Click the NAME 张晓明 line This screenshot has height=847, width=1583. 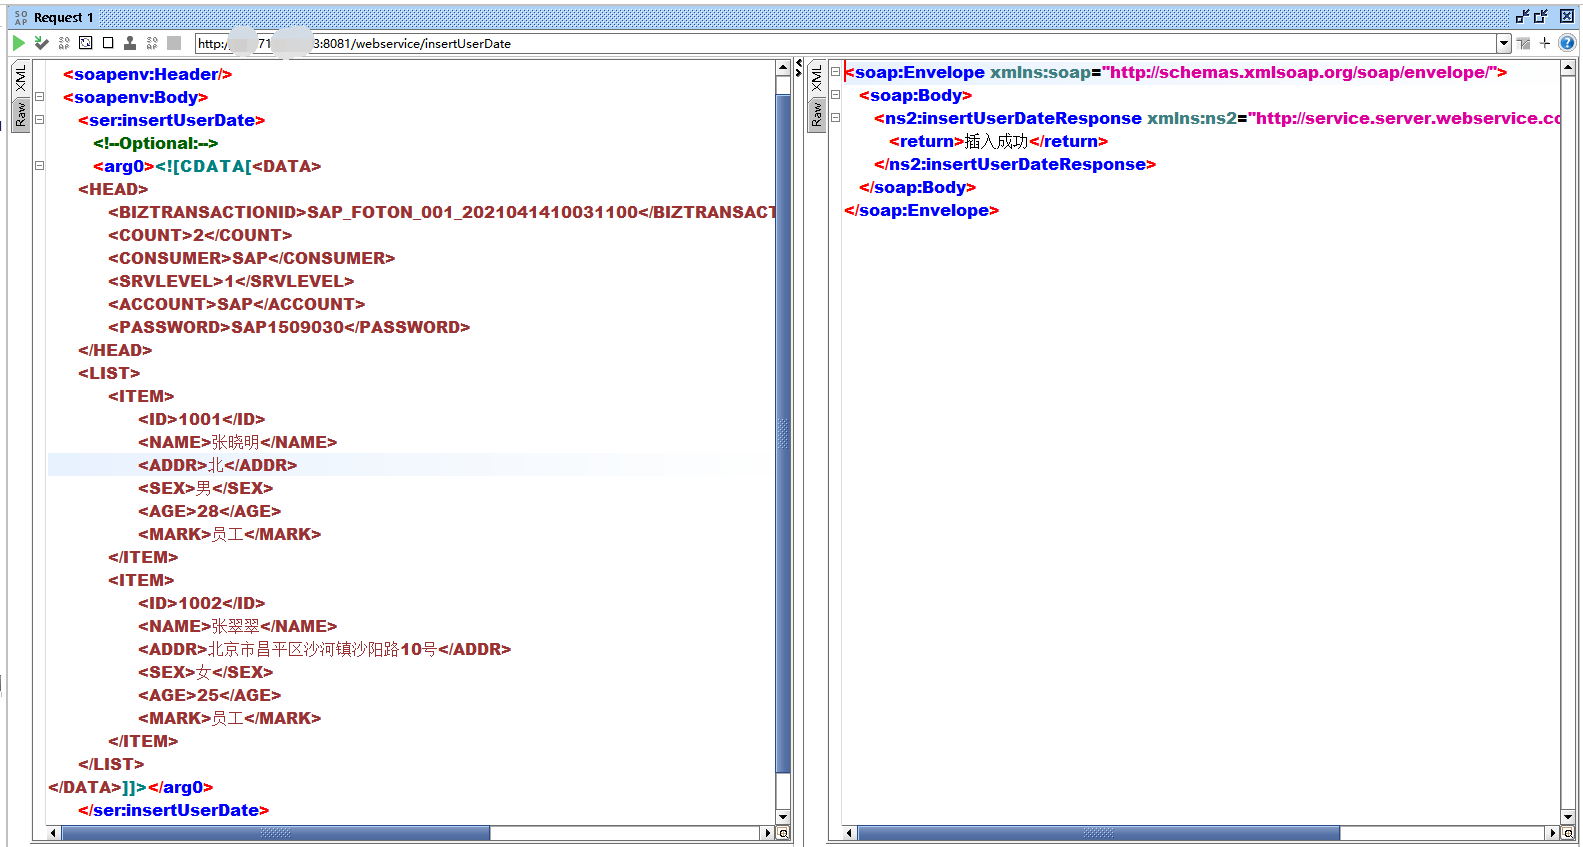[x=238, y=442]
